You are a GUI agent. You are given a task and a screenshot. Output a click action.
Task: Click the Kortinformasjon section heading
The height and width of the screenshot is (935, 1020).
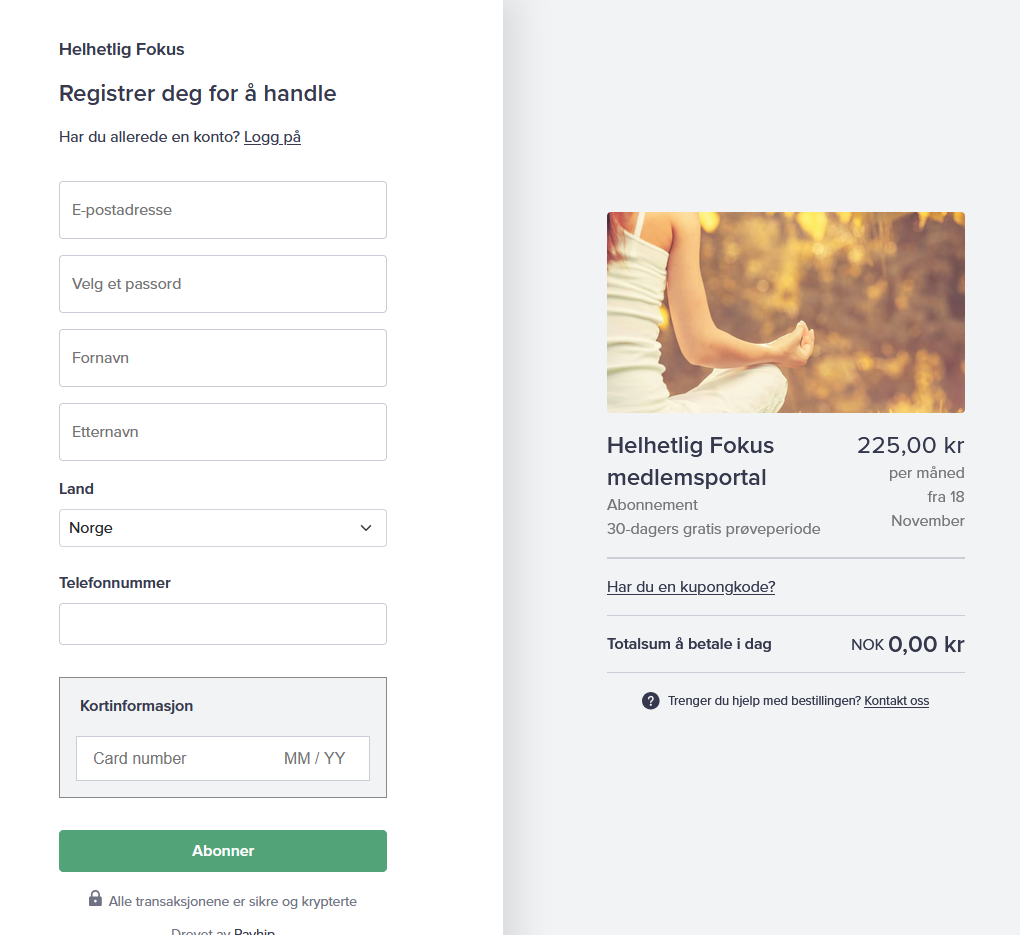[136, 706]
